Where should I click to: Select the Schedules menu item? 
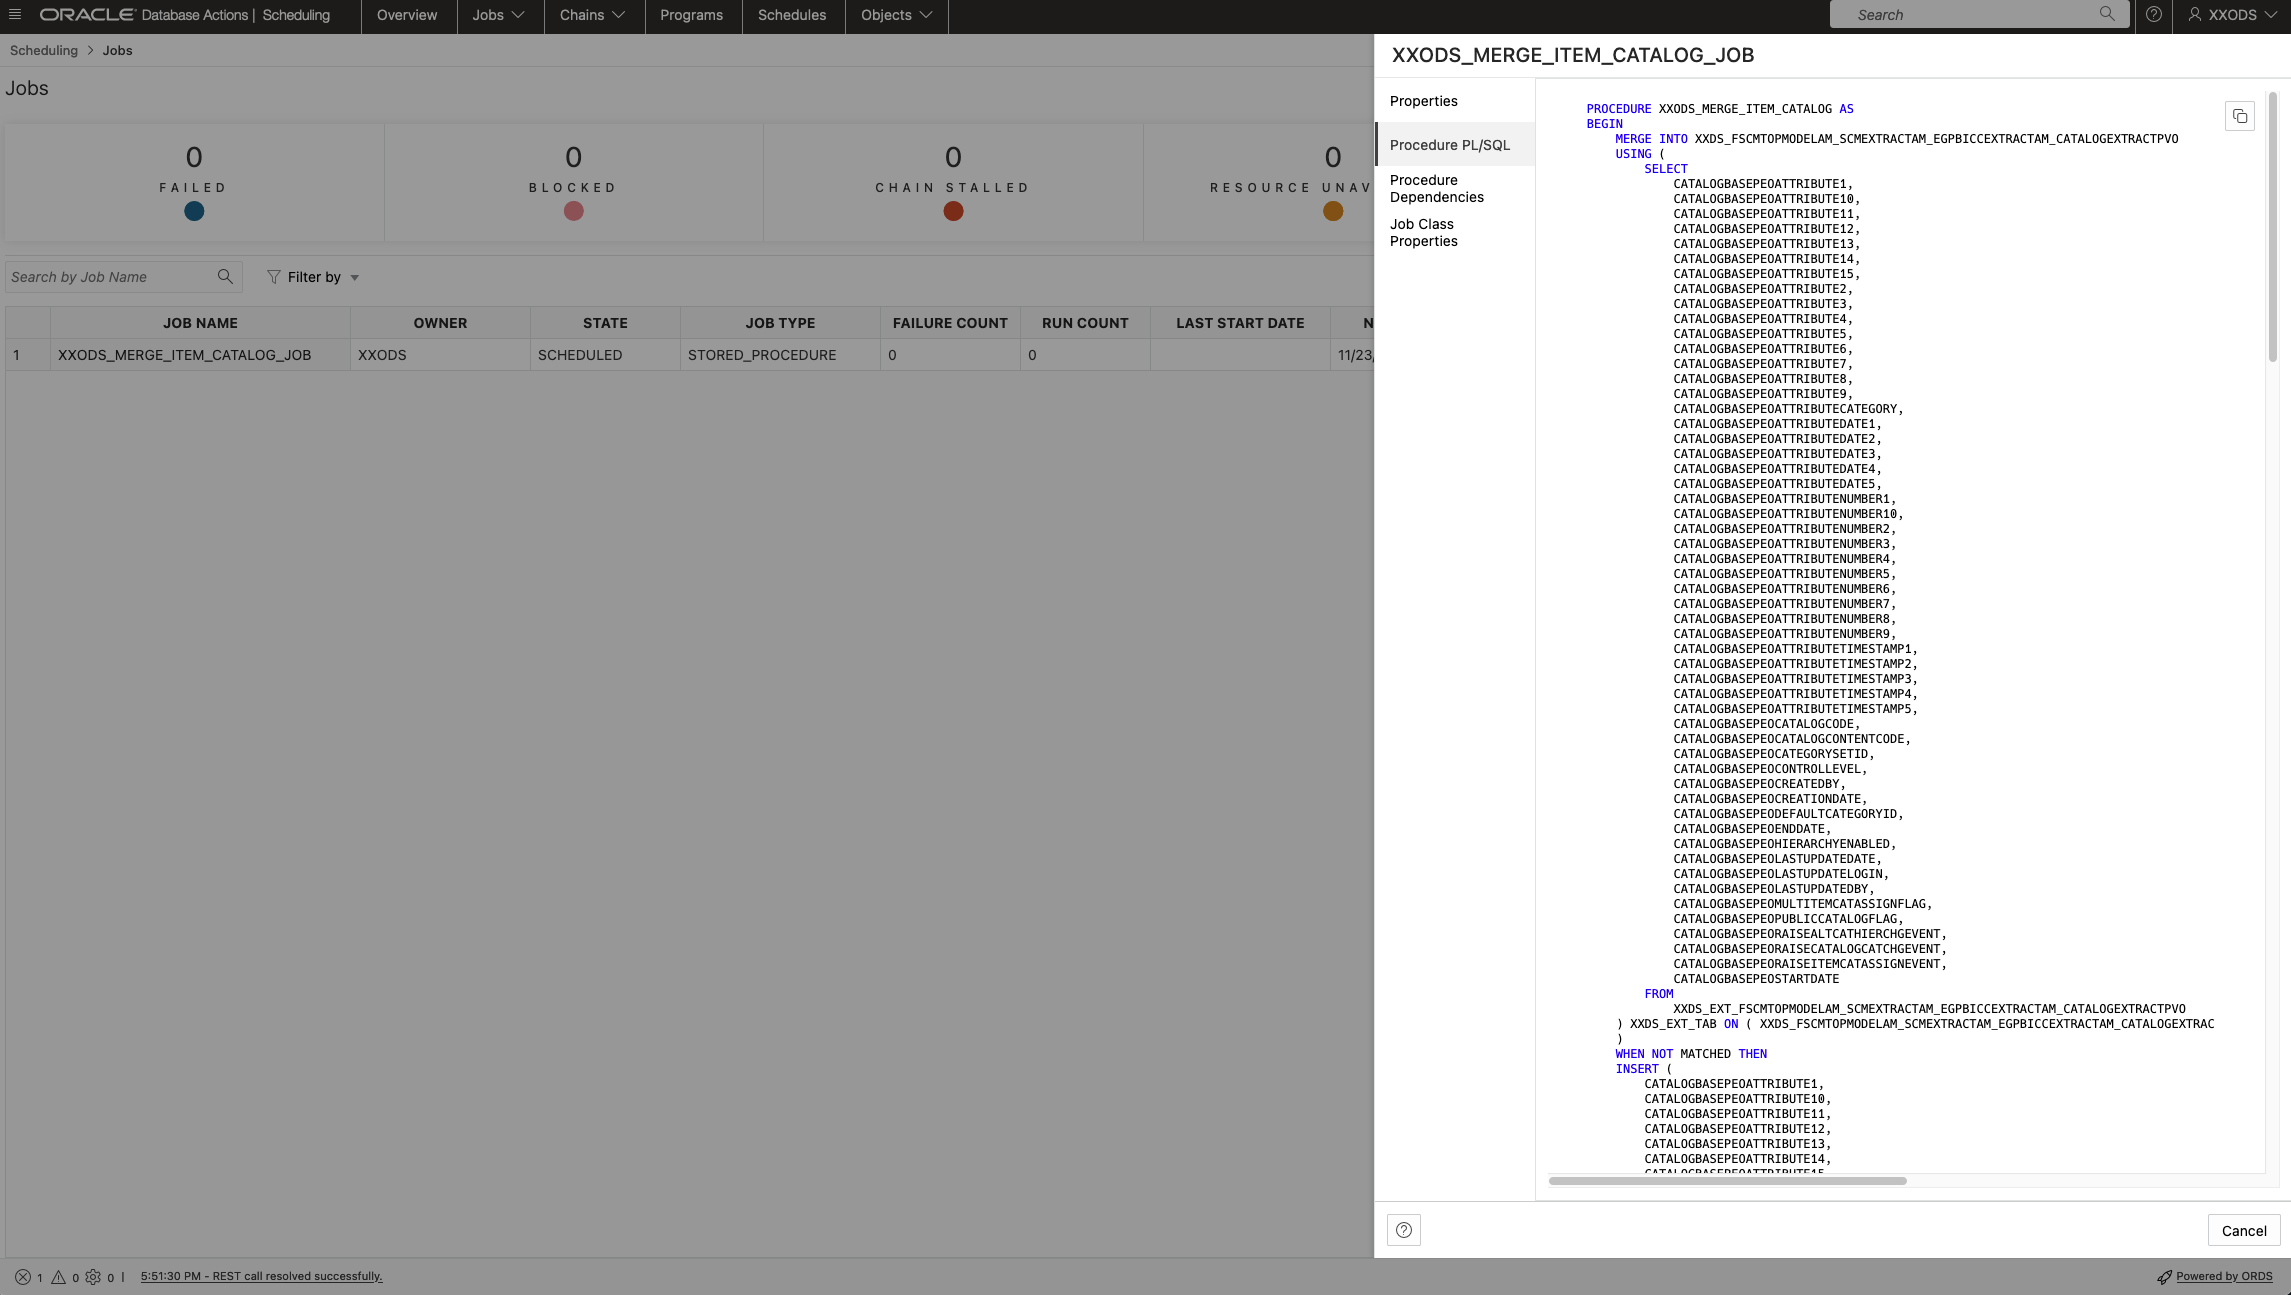[792, 15]
